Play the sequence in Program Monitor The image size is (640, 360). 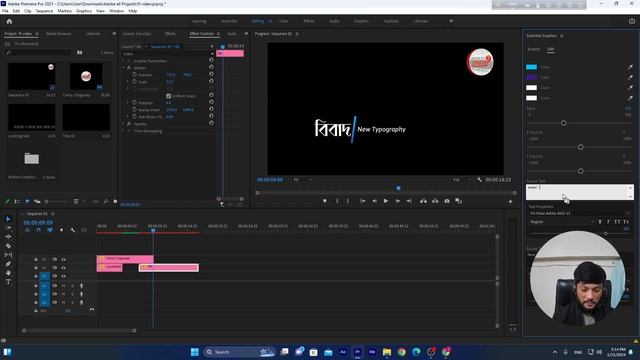pos(386,201)
